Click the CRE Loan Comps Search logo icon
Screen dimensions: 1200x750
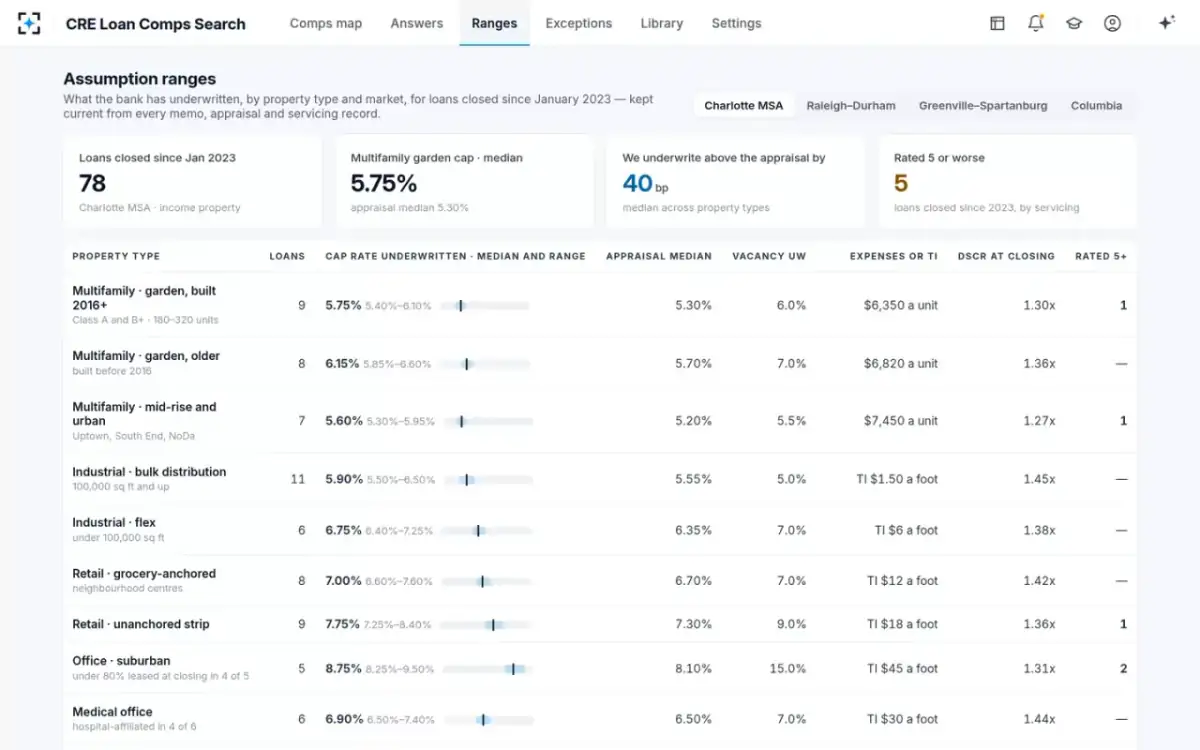point(30,23)
